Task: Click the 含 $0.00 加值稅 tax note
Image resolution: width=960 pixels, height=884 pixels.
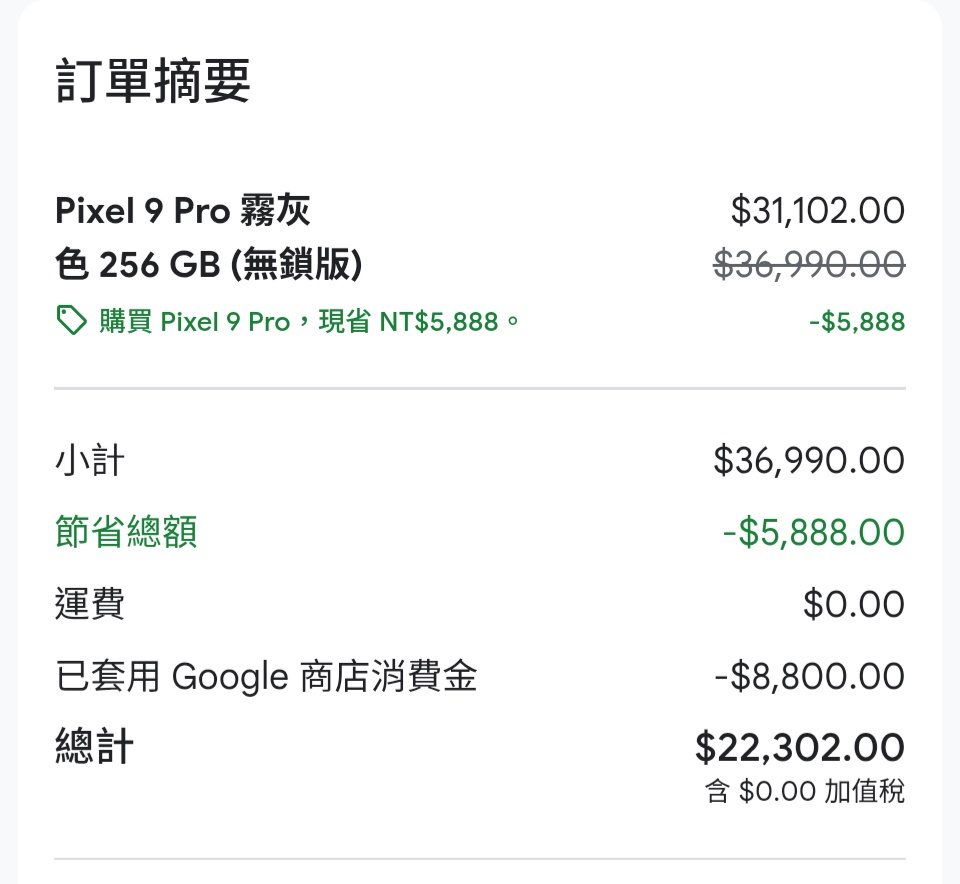Action: (804, 791)
